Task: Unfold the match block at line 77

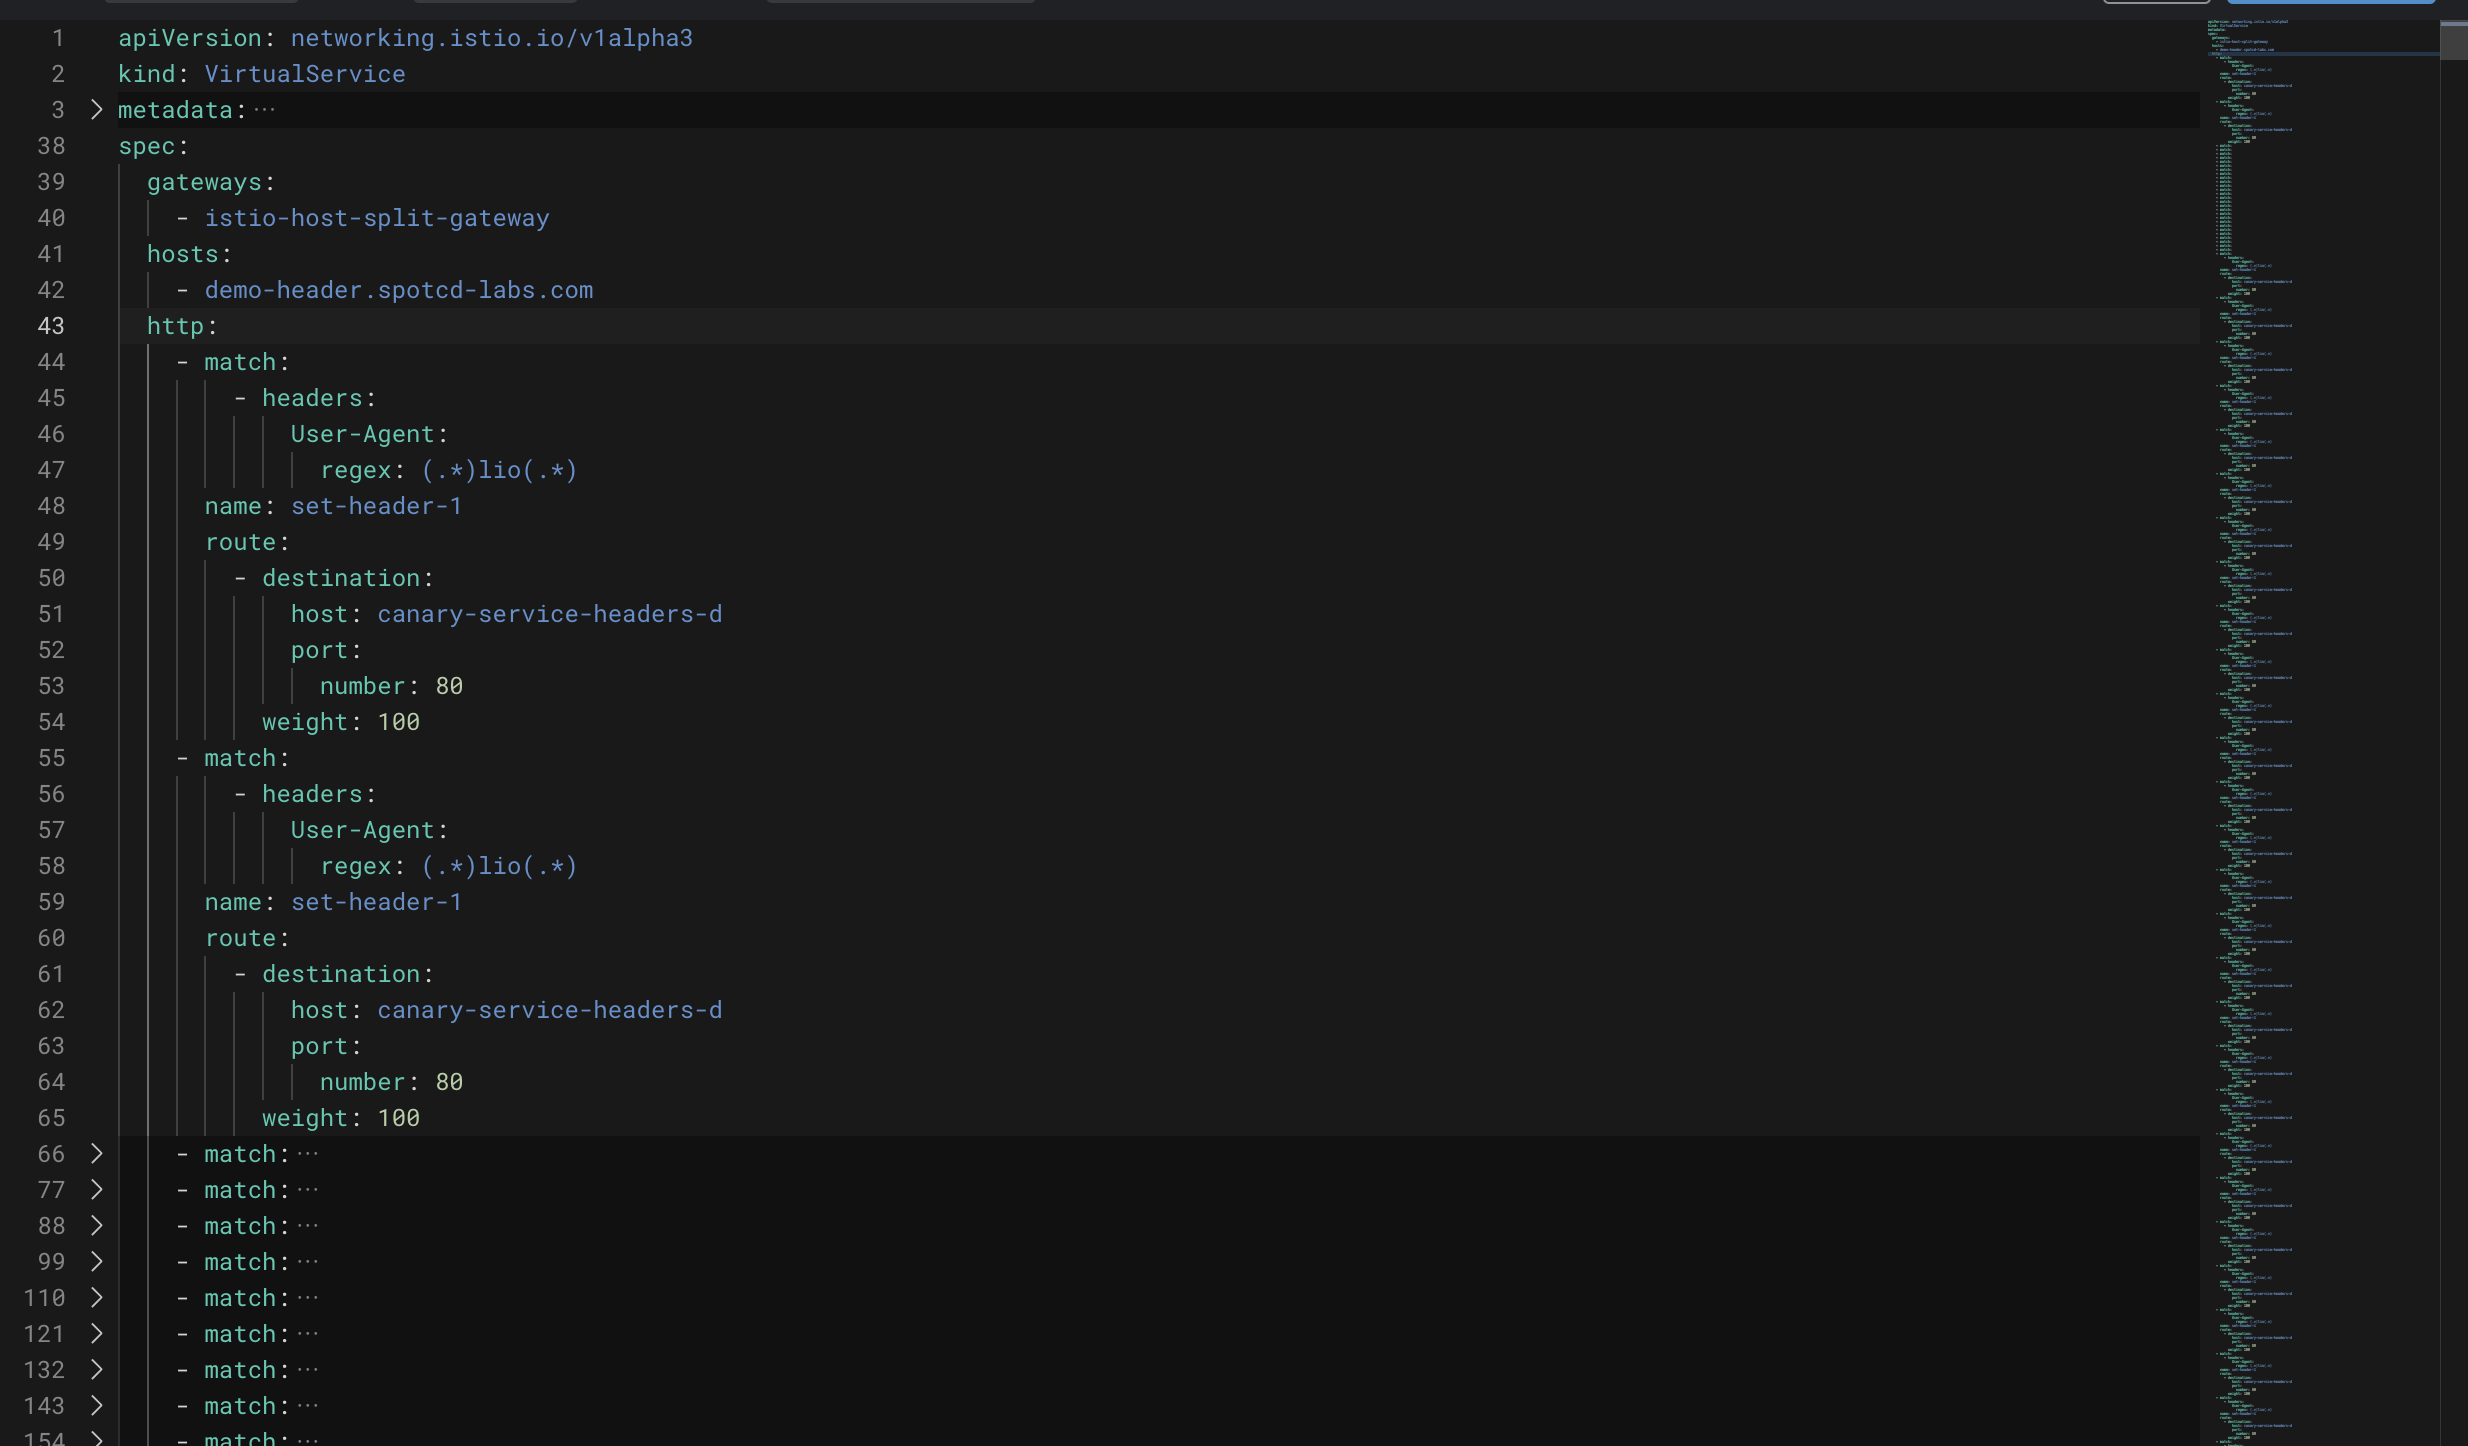Action: [x=96, y=1190]
